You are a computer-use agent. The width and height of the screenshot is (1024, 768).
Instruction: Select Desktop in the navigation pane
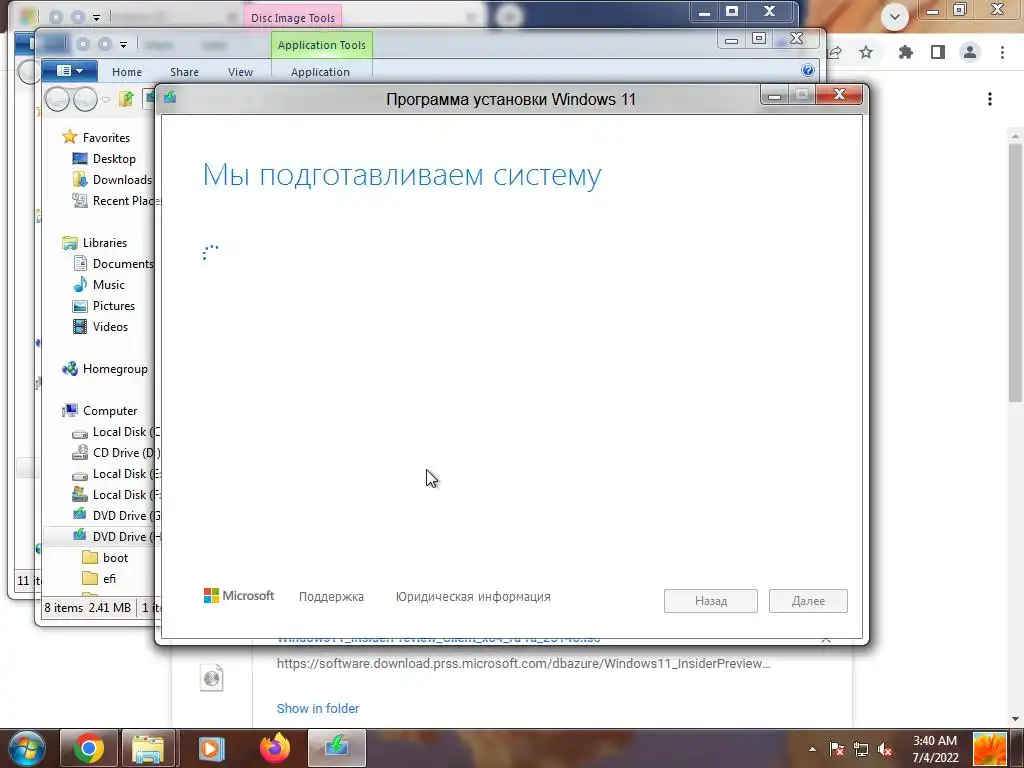pyautogui.click(x=114, y=159)
